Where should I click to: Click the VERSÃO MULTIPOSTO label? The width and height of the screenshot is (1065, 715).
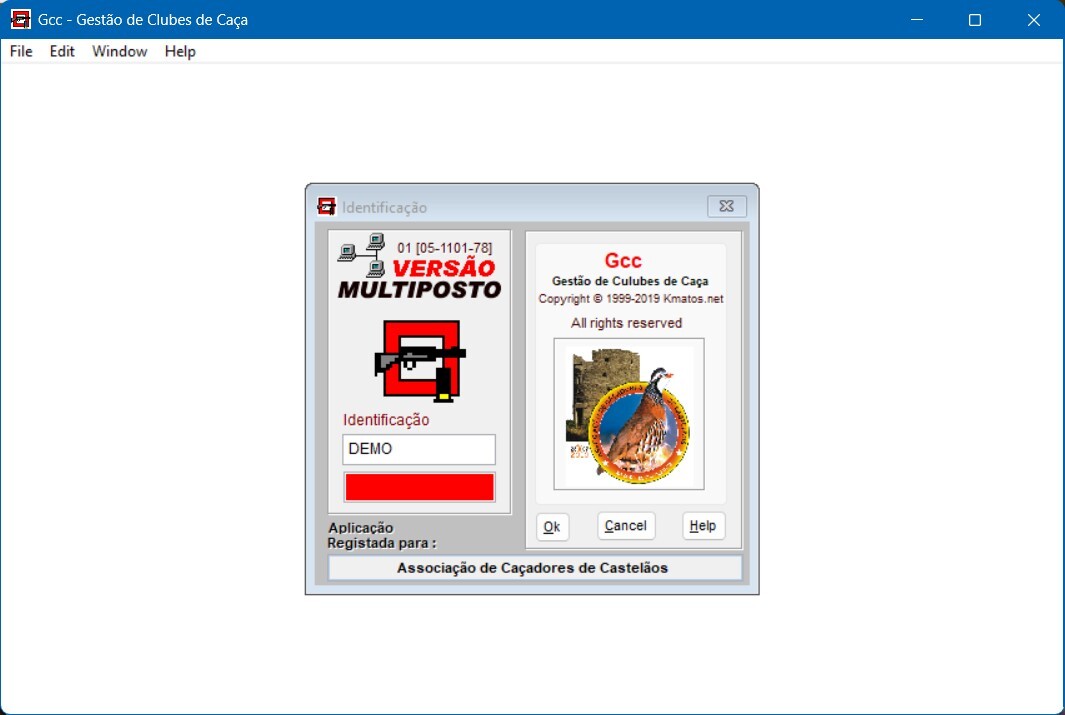point(420,280)
